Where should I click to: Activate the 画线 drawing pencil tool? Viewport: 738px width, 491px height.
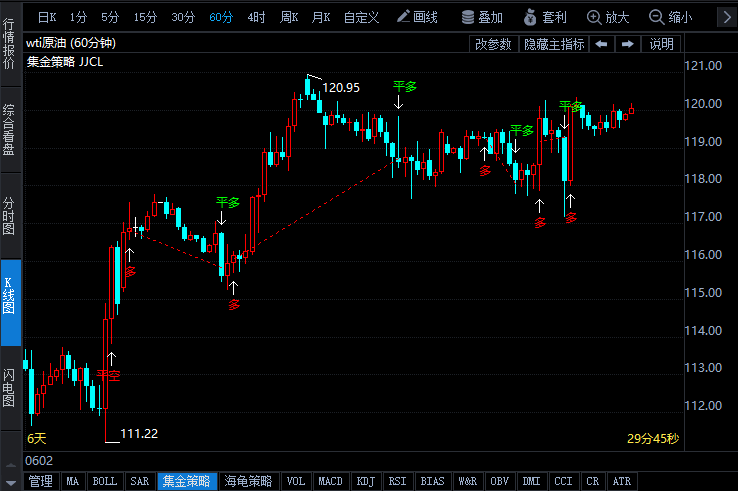click(x=417, y=17)
